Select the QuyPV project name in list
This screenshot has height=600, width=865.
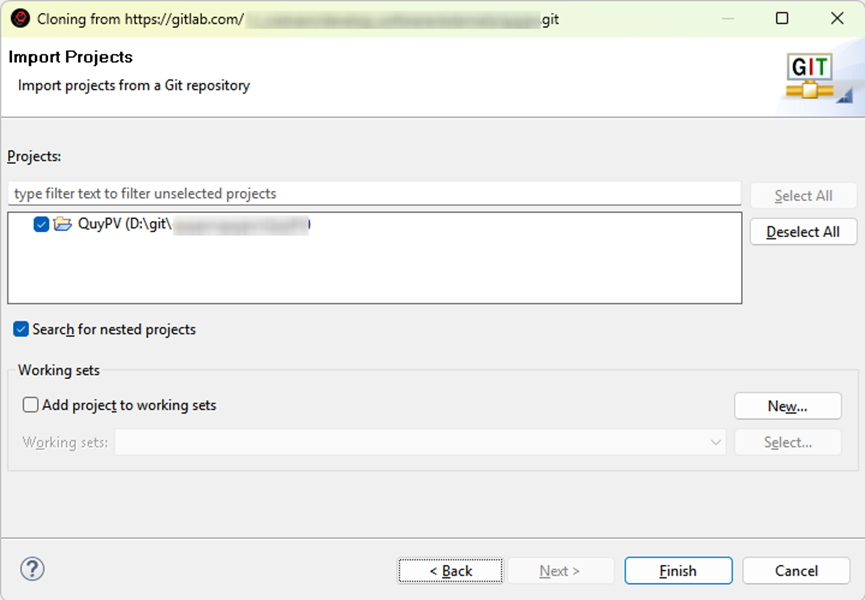click(x=100, y=224)
